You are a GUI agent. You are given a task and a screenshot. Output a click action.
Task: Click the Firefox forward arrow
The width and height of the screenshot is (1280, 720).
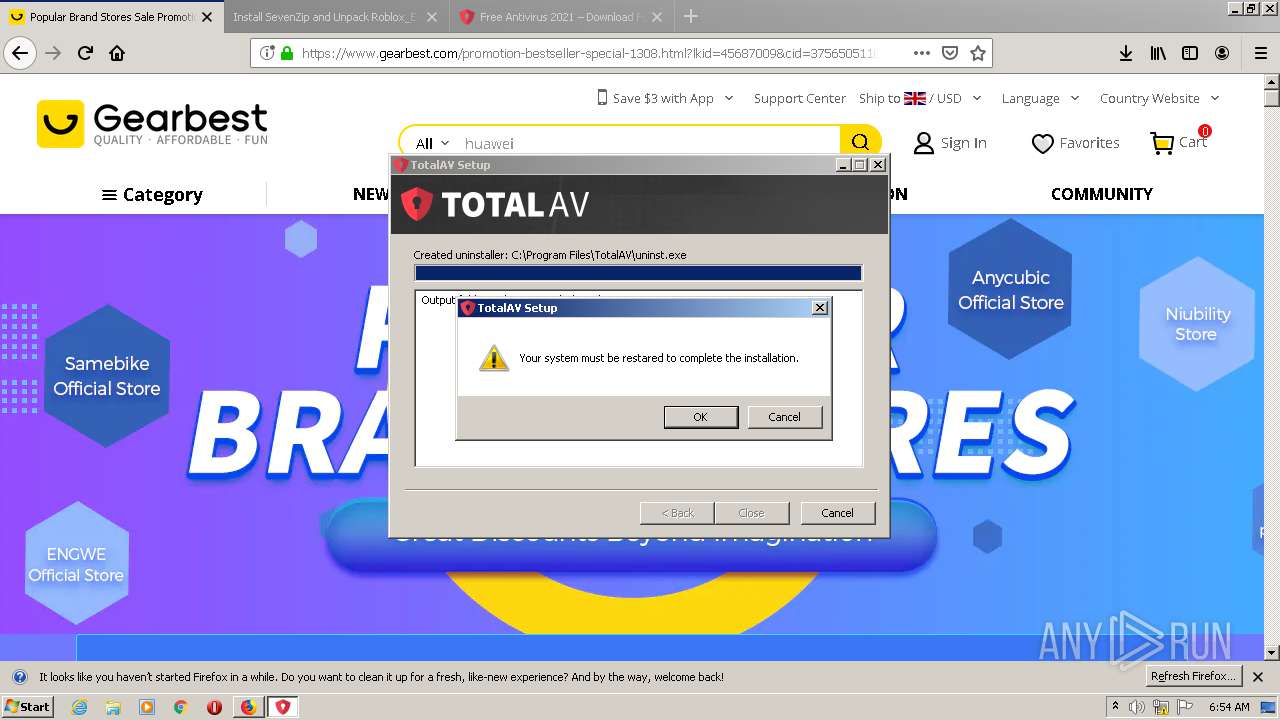pyautogui.click(x=54, y=53)
